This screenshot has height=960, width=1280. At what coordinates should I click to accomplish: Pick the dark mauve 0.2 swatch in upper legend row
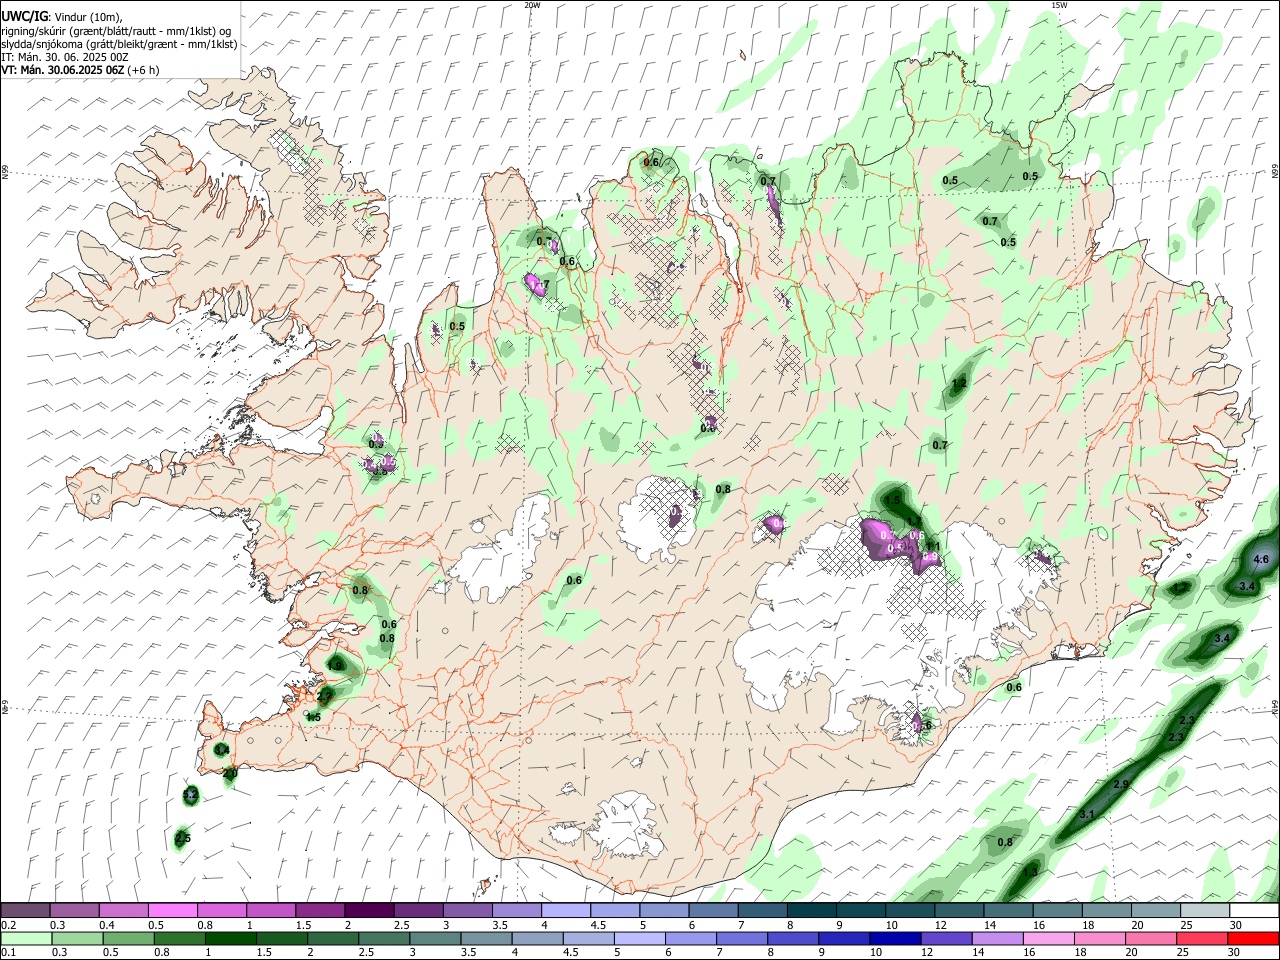[25, 910]
